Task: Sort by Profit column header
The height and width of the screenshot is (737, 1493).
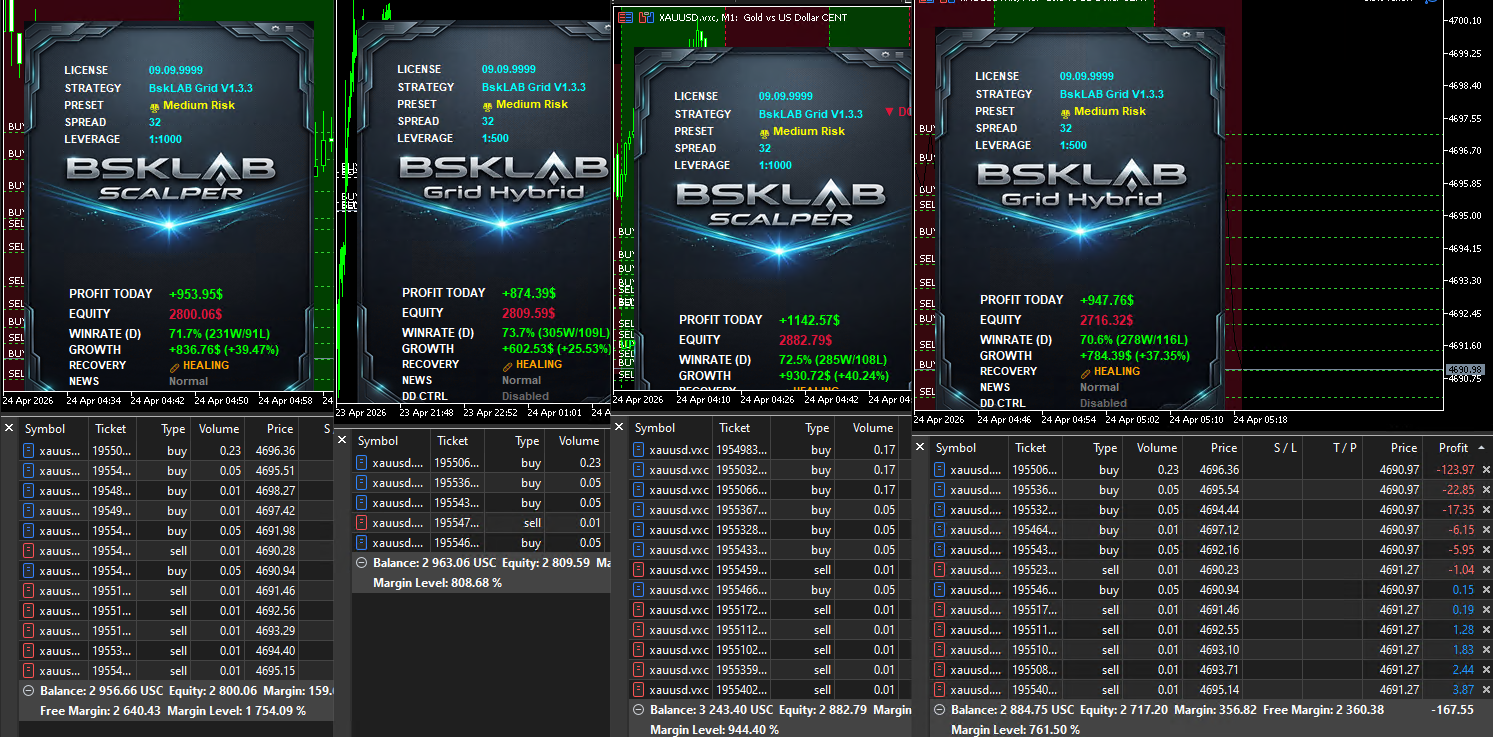Action: (1453, 448)
